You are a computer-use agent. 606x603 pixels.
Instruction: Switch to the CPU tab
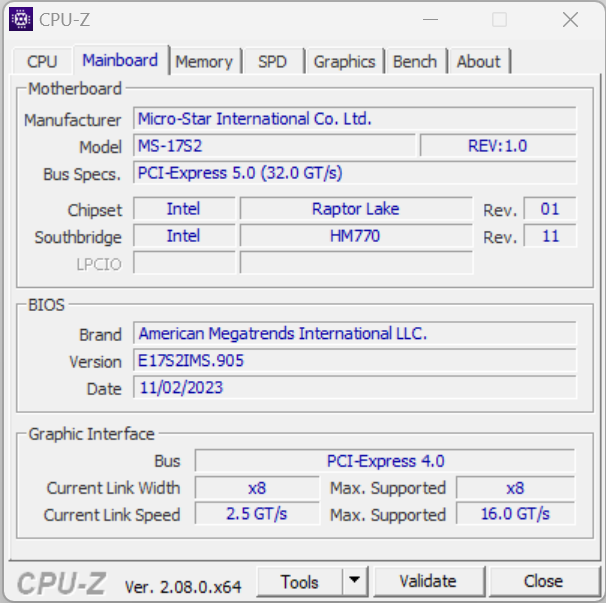point(42,61)
